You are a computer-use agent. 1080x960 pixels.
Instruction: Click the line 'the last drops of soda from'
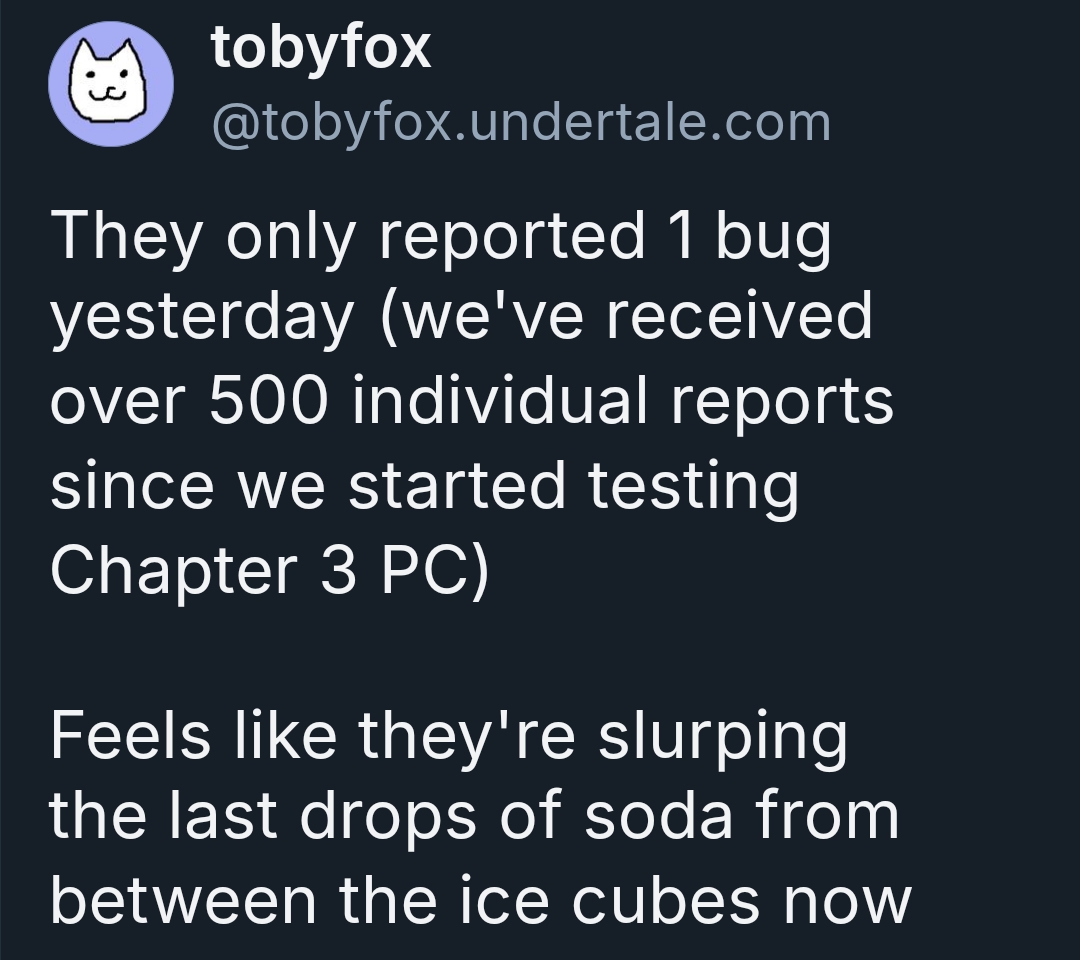[x=475, y=817]
